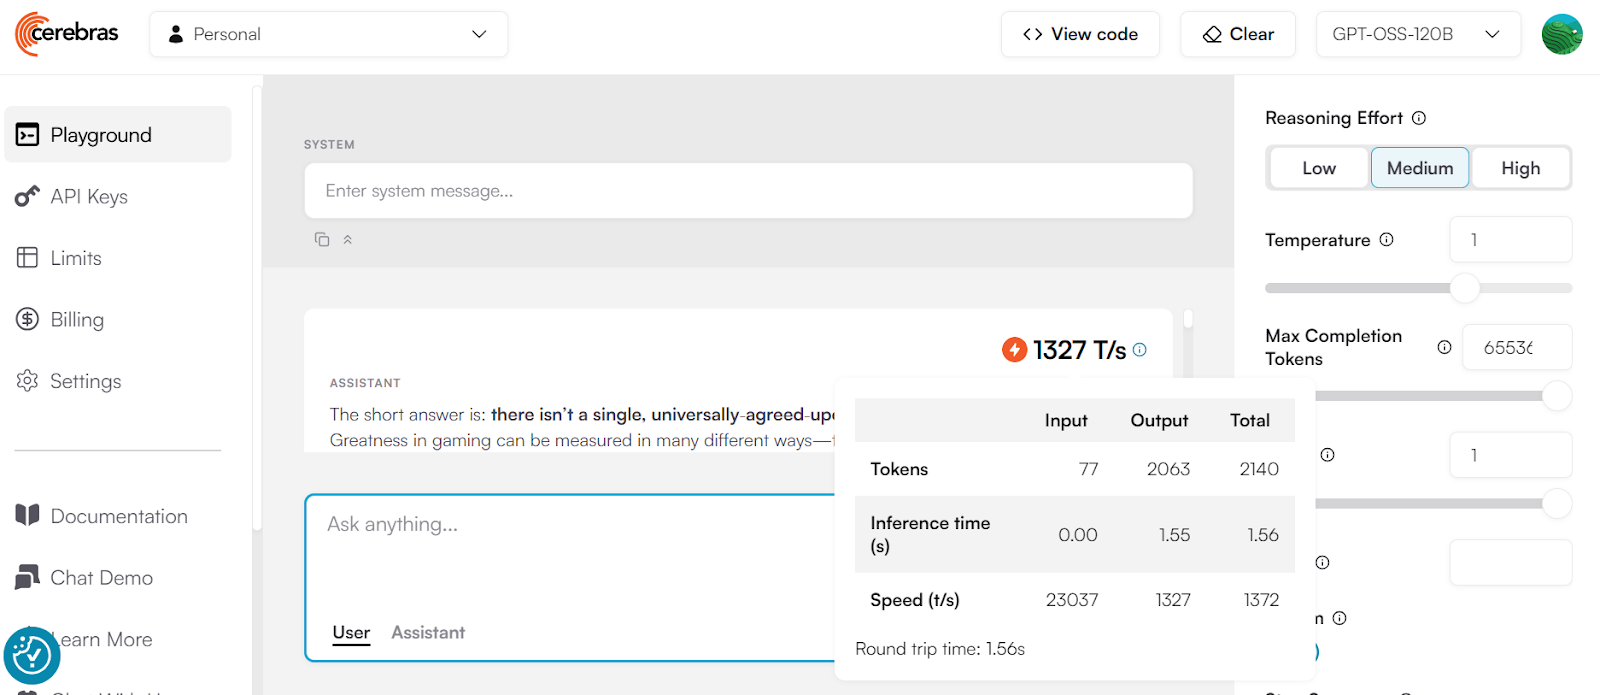The width and height of the screenshot is (1600, 695).
Task: Click the Max Completion Tokens info icon
Action: coord(1444,347)
